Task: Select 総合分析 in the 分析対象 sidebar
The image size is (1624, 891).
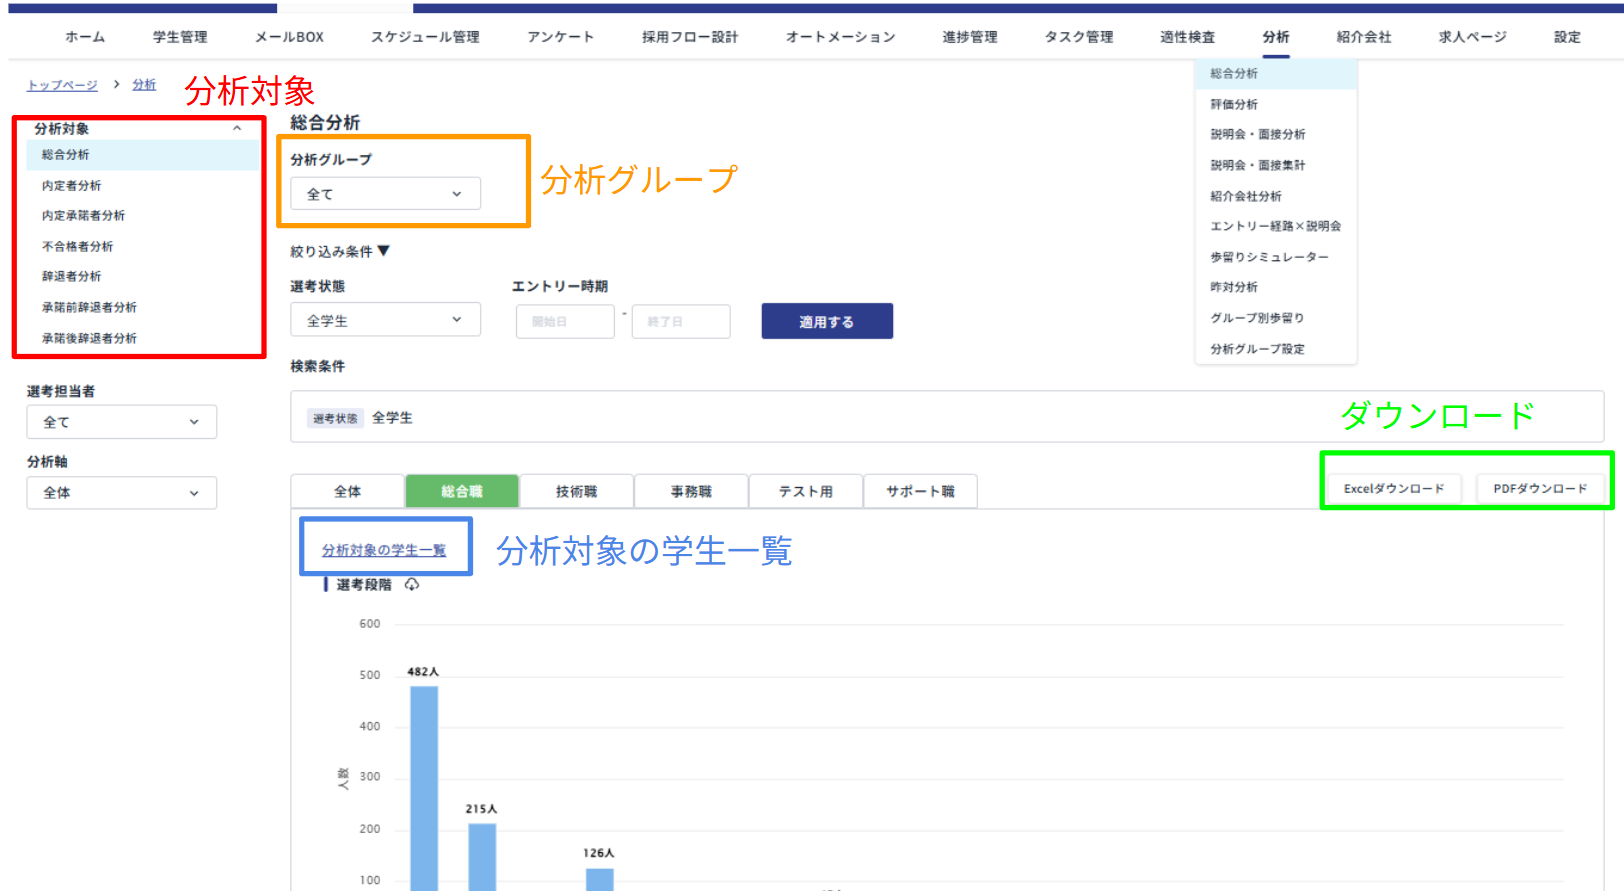Action: [143, 155]
